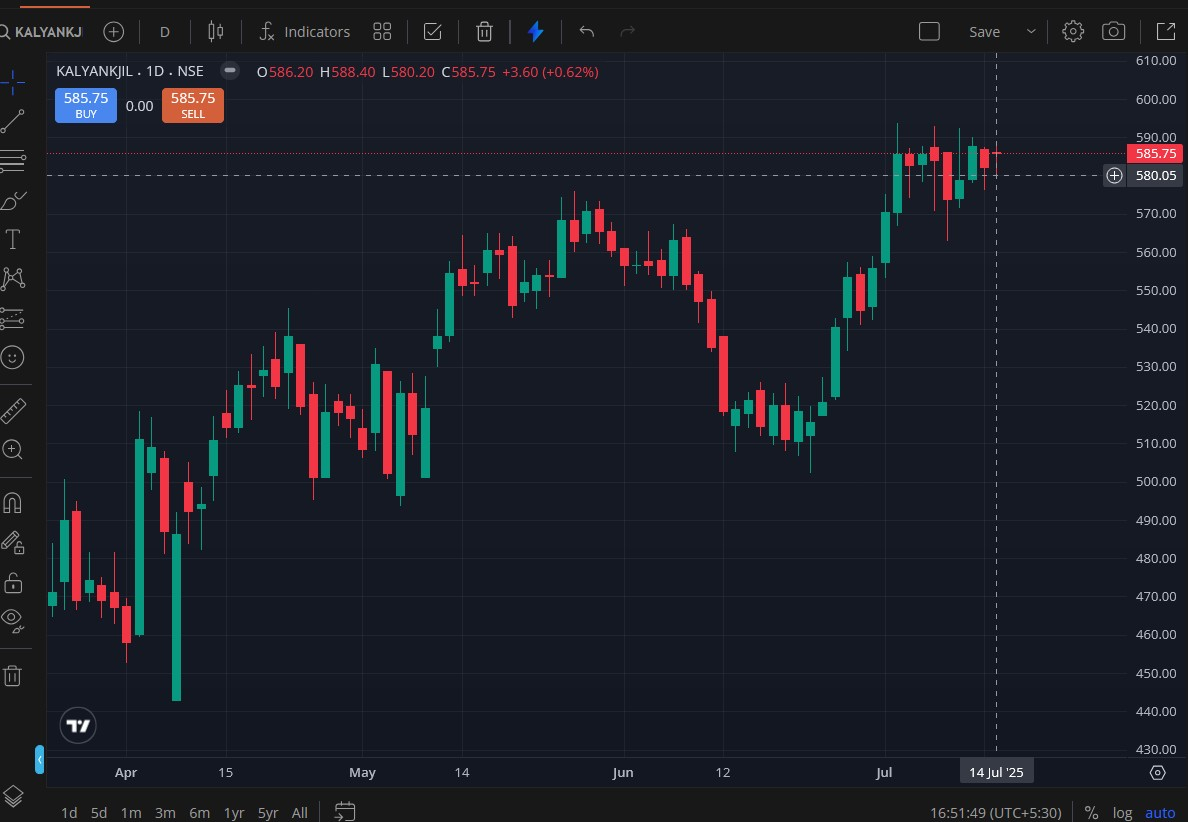
Task: Select the Text annotation tool
Action: 12,239
